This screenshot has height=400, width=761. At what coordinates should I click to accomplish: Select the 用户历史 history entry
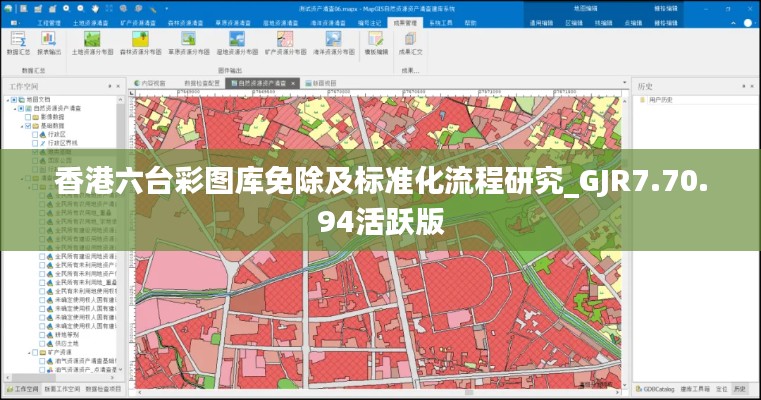[660, 100]
